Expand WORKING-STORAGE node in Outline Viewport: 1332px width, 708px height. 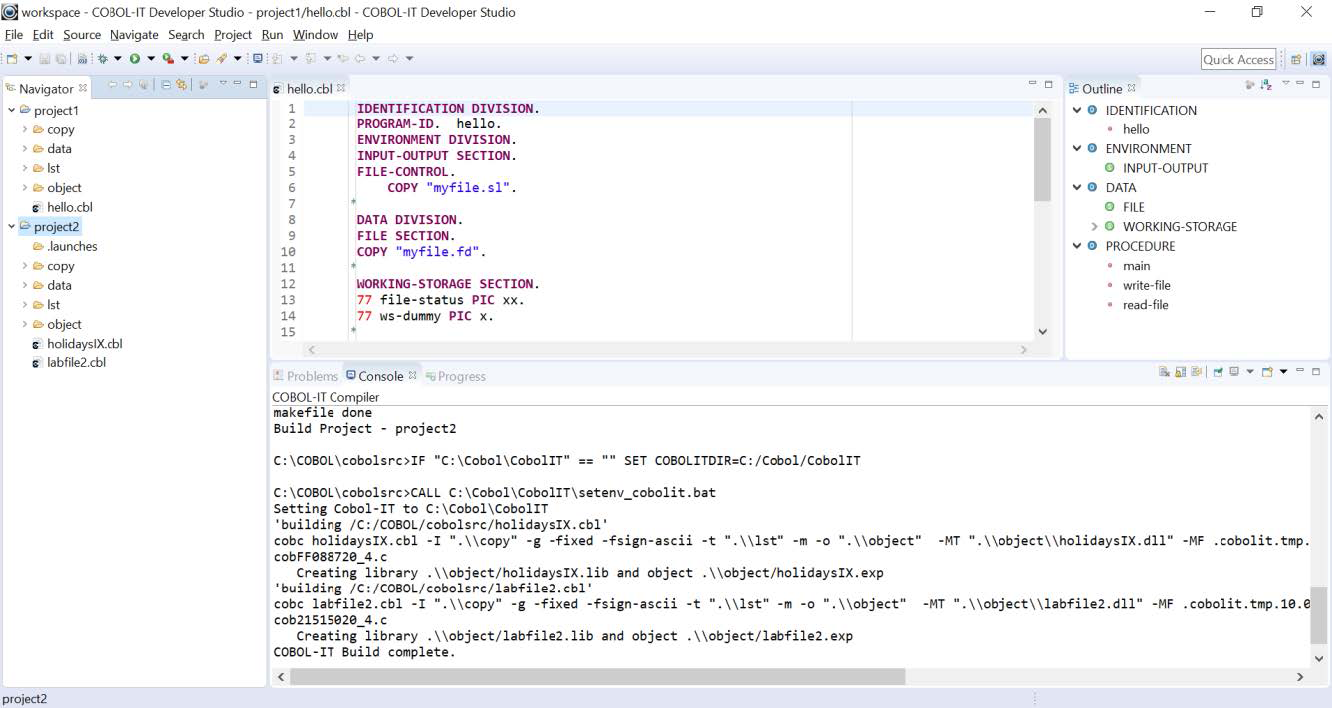click(x=1094, y=226)
